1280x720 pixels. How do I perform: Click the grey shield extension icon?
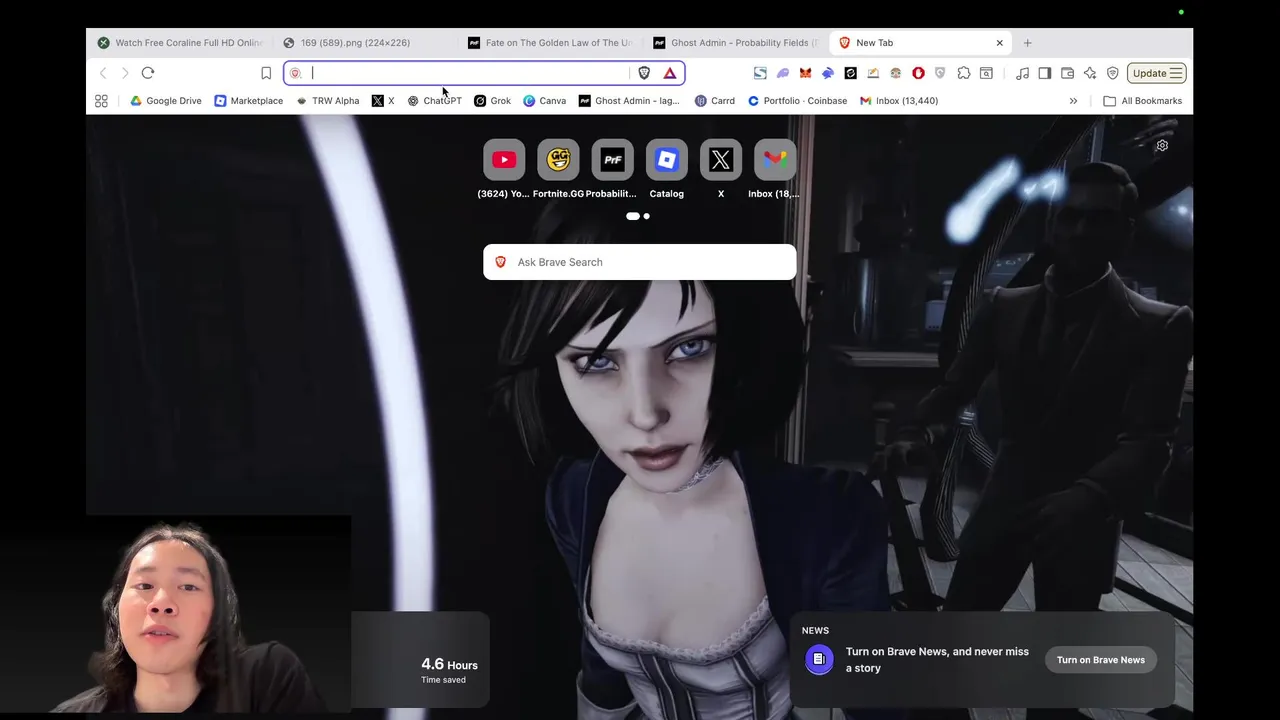(940, 73)
